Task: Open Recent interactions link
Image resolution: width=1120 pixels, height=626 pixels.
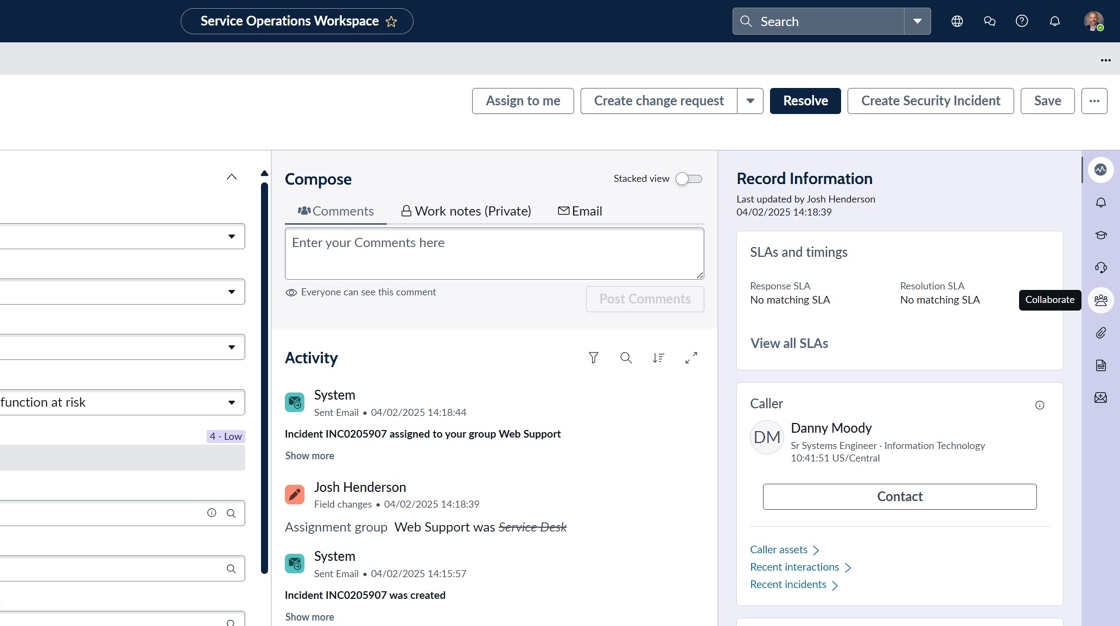Action: point(800,567)
